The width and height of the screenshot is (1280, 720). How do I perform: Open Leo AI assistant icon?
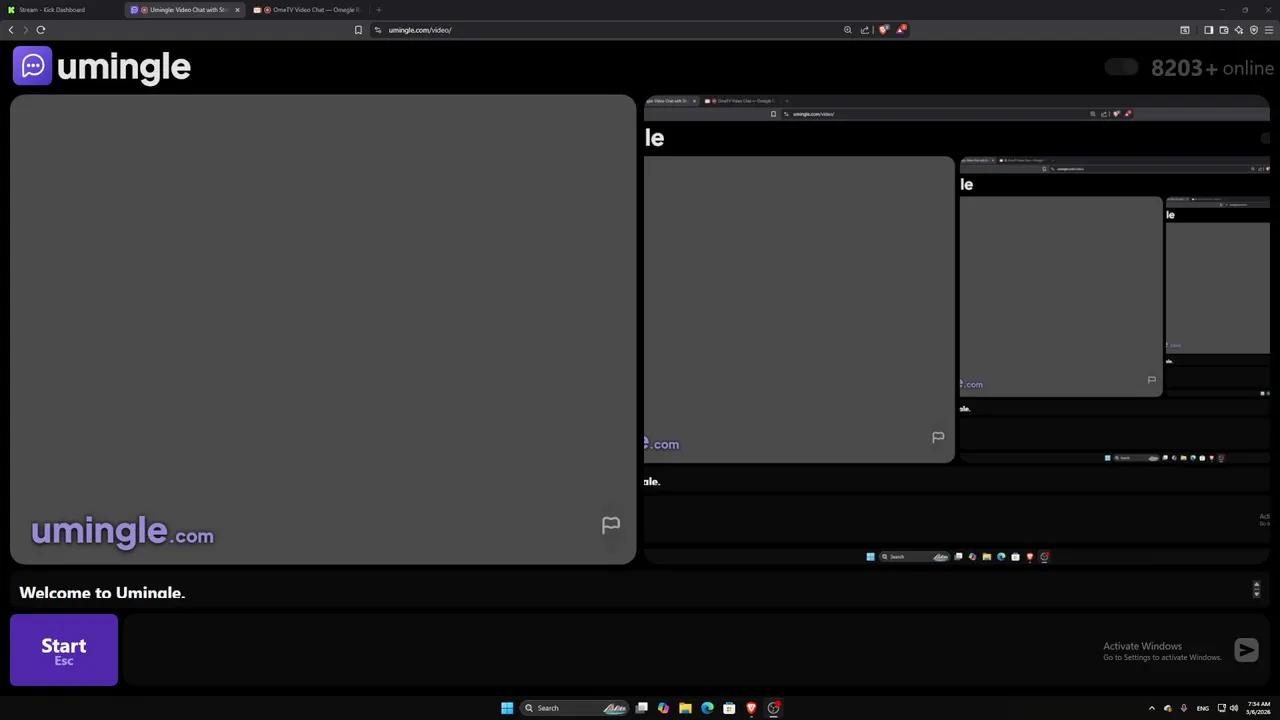coord(1239,30)
